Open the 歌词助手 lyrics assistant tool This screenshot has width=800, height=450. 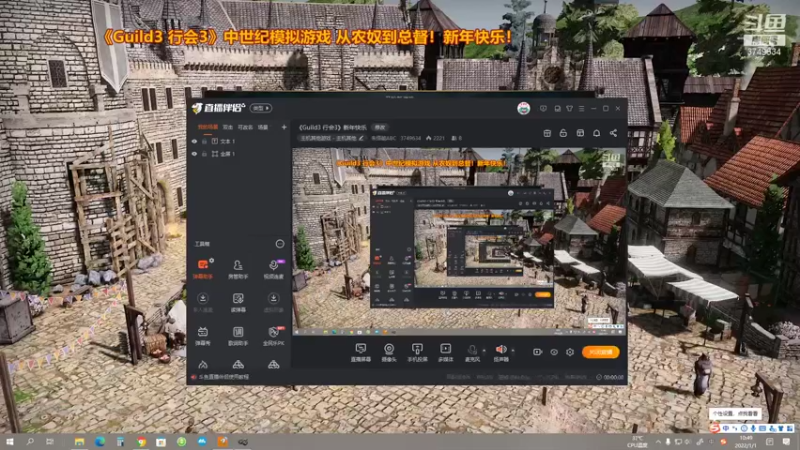238,336
